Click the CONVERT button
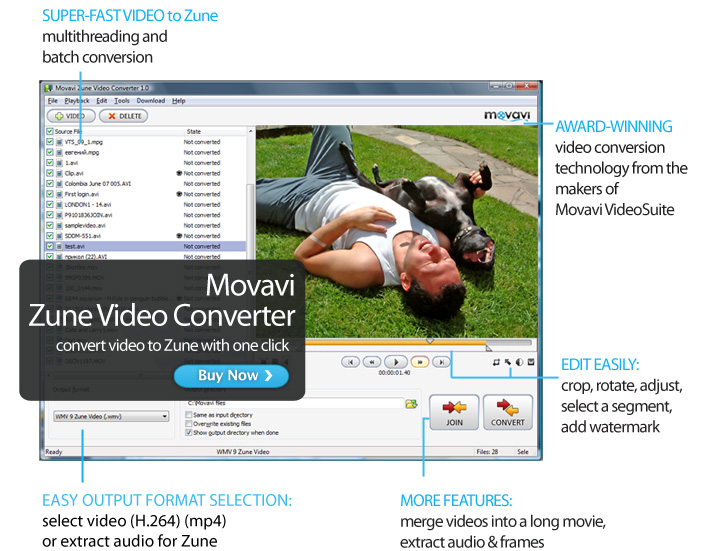Image resolution: width=711 pixels, height=551 pixels. pyautogui.click(x=507, y=412)
